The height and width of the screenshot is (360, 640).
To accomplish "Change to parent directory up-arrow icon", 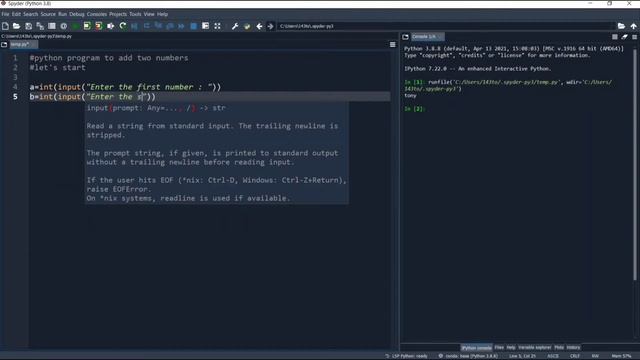I will click(633, 26).
